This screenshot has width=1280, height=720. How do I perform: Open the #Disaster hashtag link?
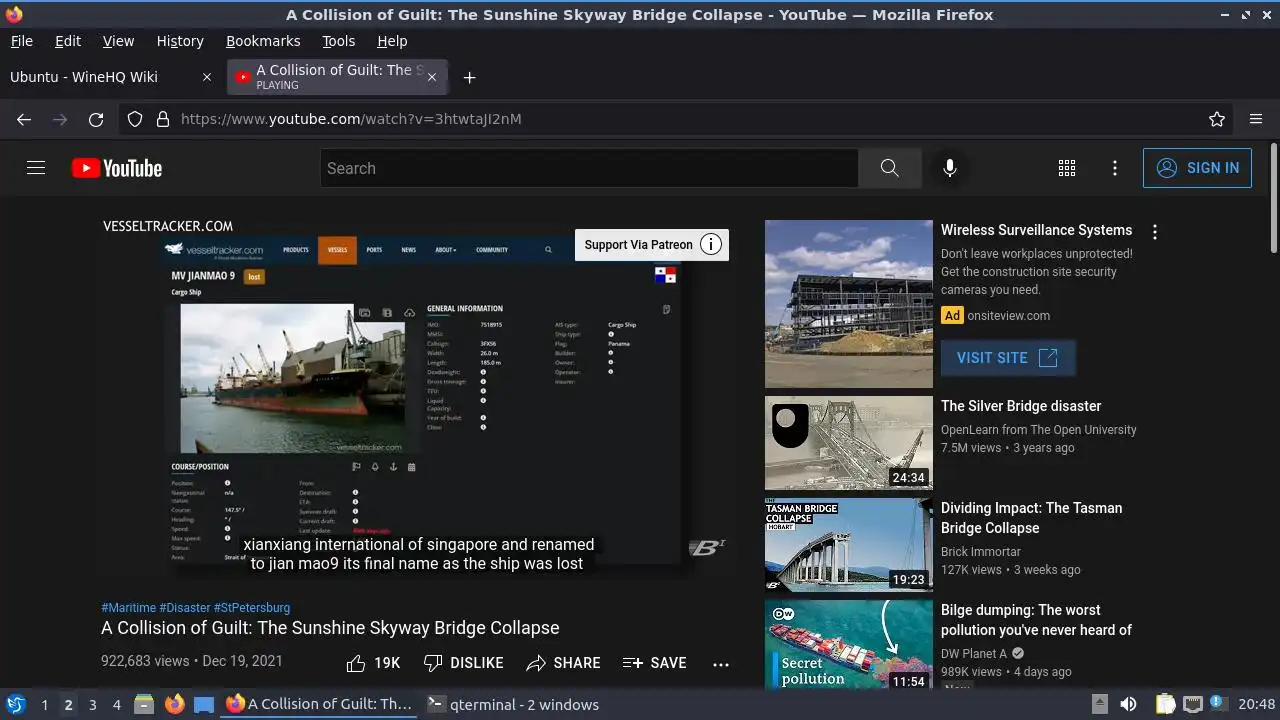[184, 608]
